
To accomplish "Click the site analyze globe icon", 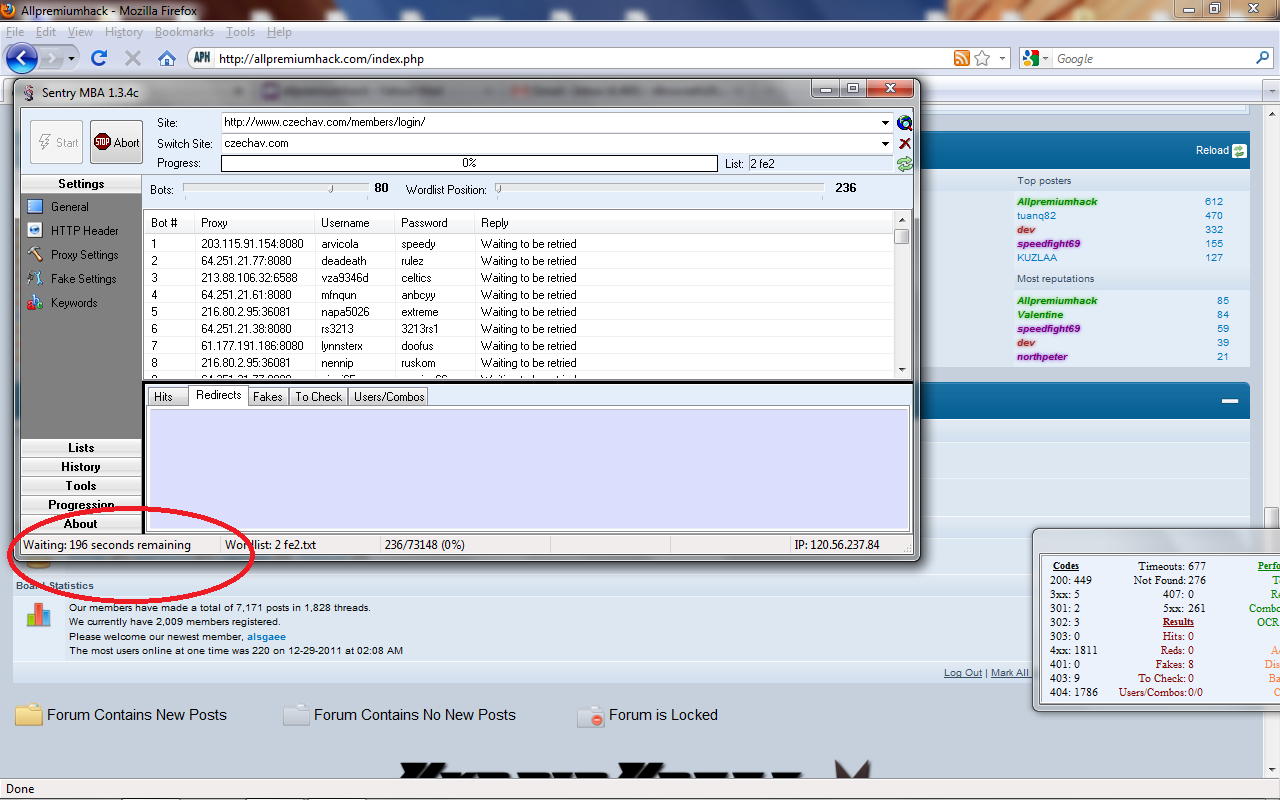I will tap(904, 123).
